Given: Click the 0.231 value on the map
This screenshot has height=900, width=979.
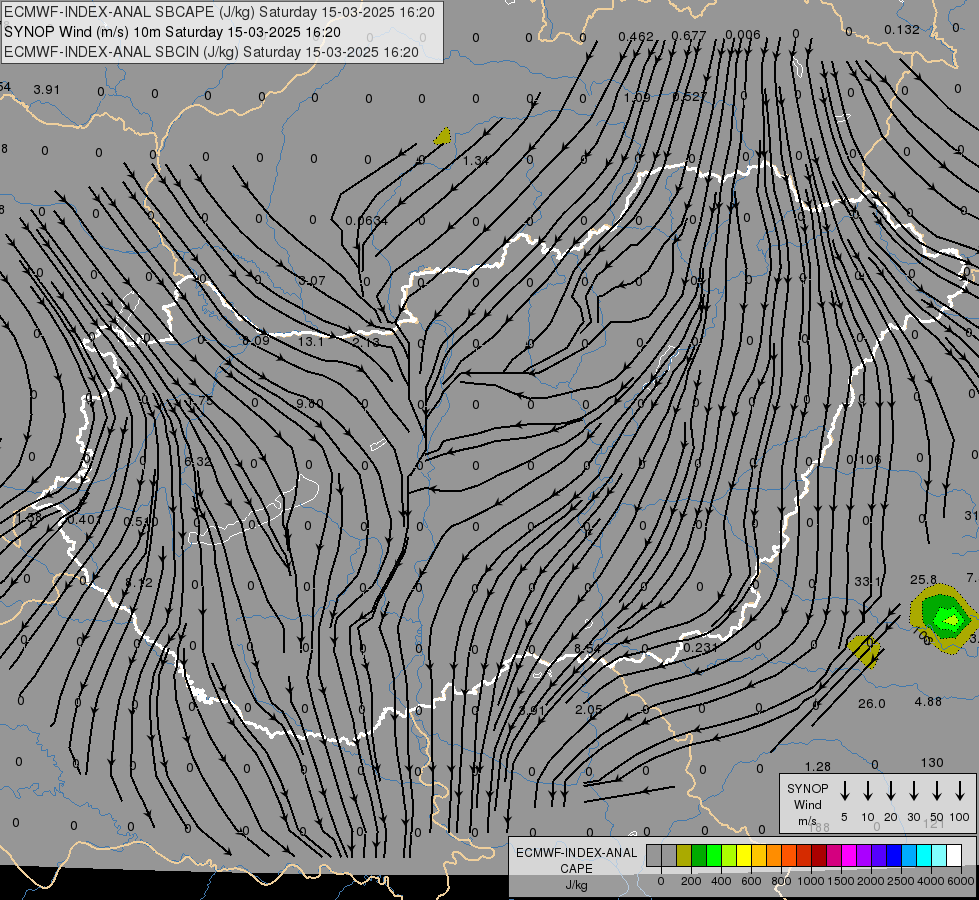Looking at the screenshot, I should click(701, 648).
